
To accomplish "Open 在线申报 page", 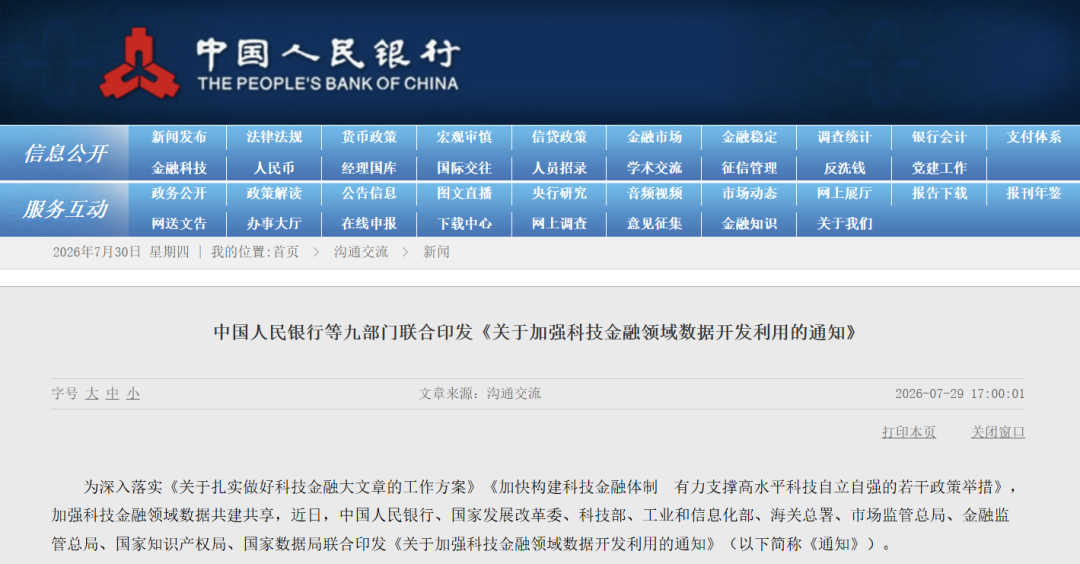I will click(x=369, y=224).
